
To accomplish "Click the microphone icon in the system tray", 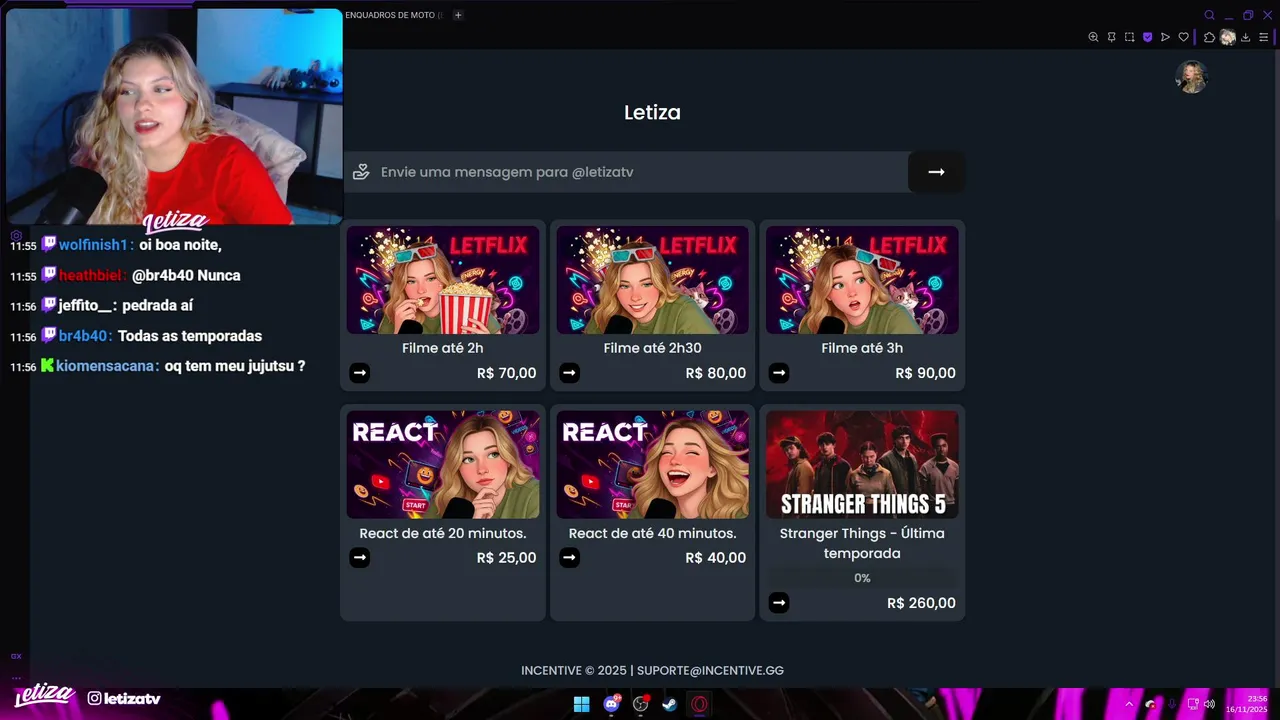I will point(1172,704).
